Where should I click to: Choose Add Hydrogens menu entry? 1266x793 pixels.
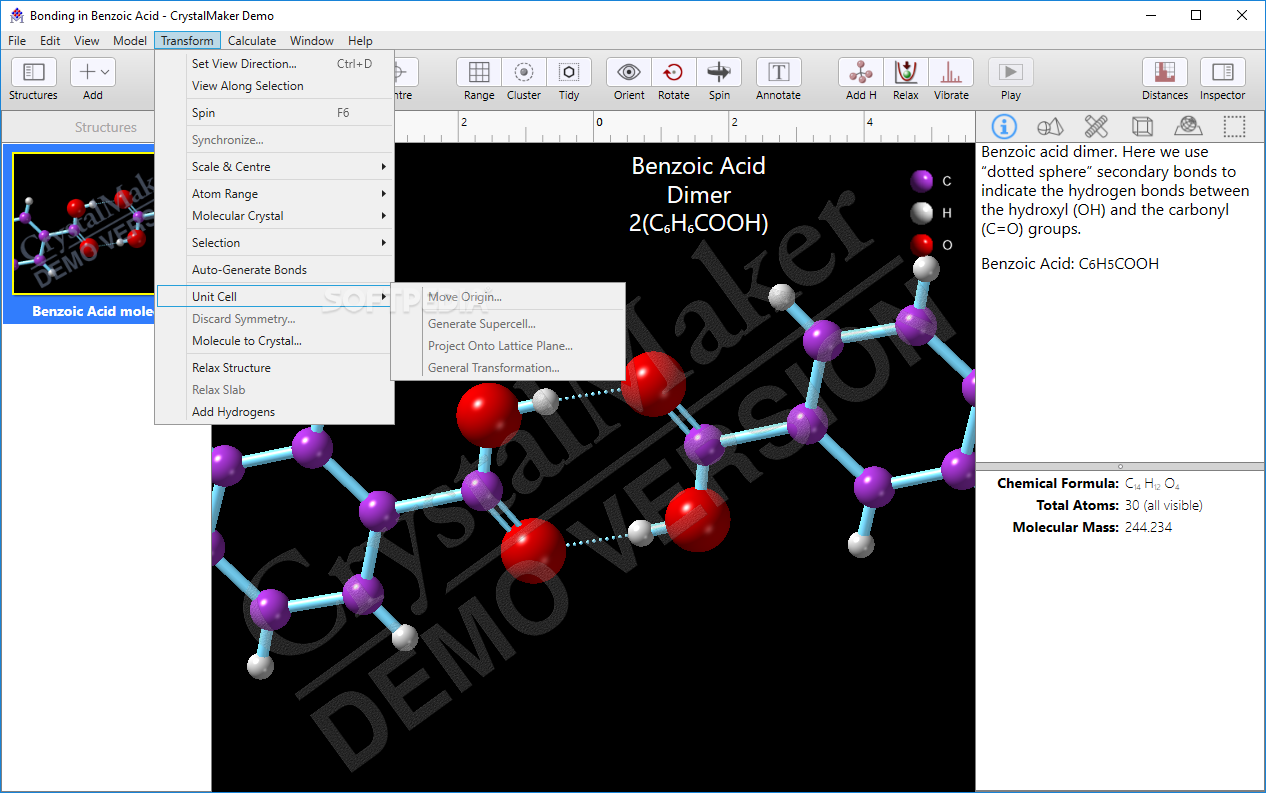275,412
